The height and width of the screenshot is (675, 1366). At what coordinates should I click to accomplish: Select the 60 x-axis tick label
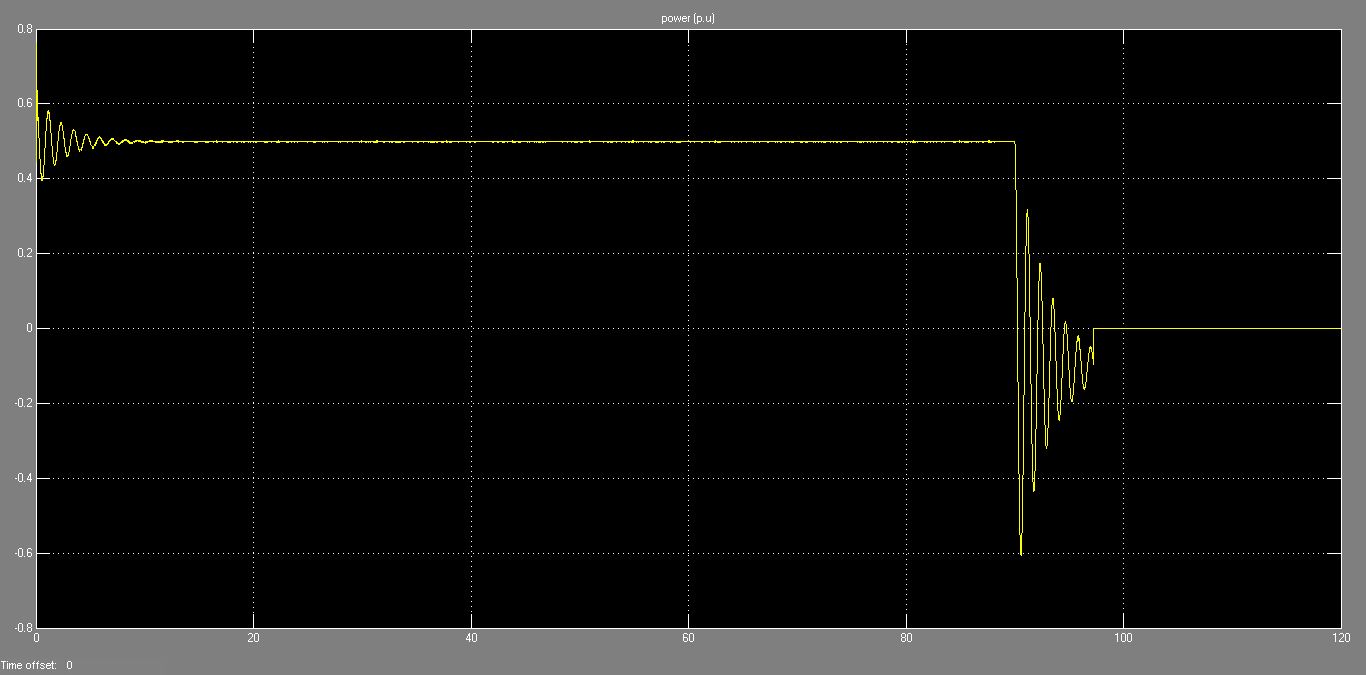pyautogui.click(x=688, y=638)
